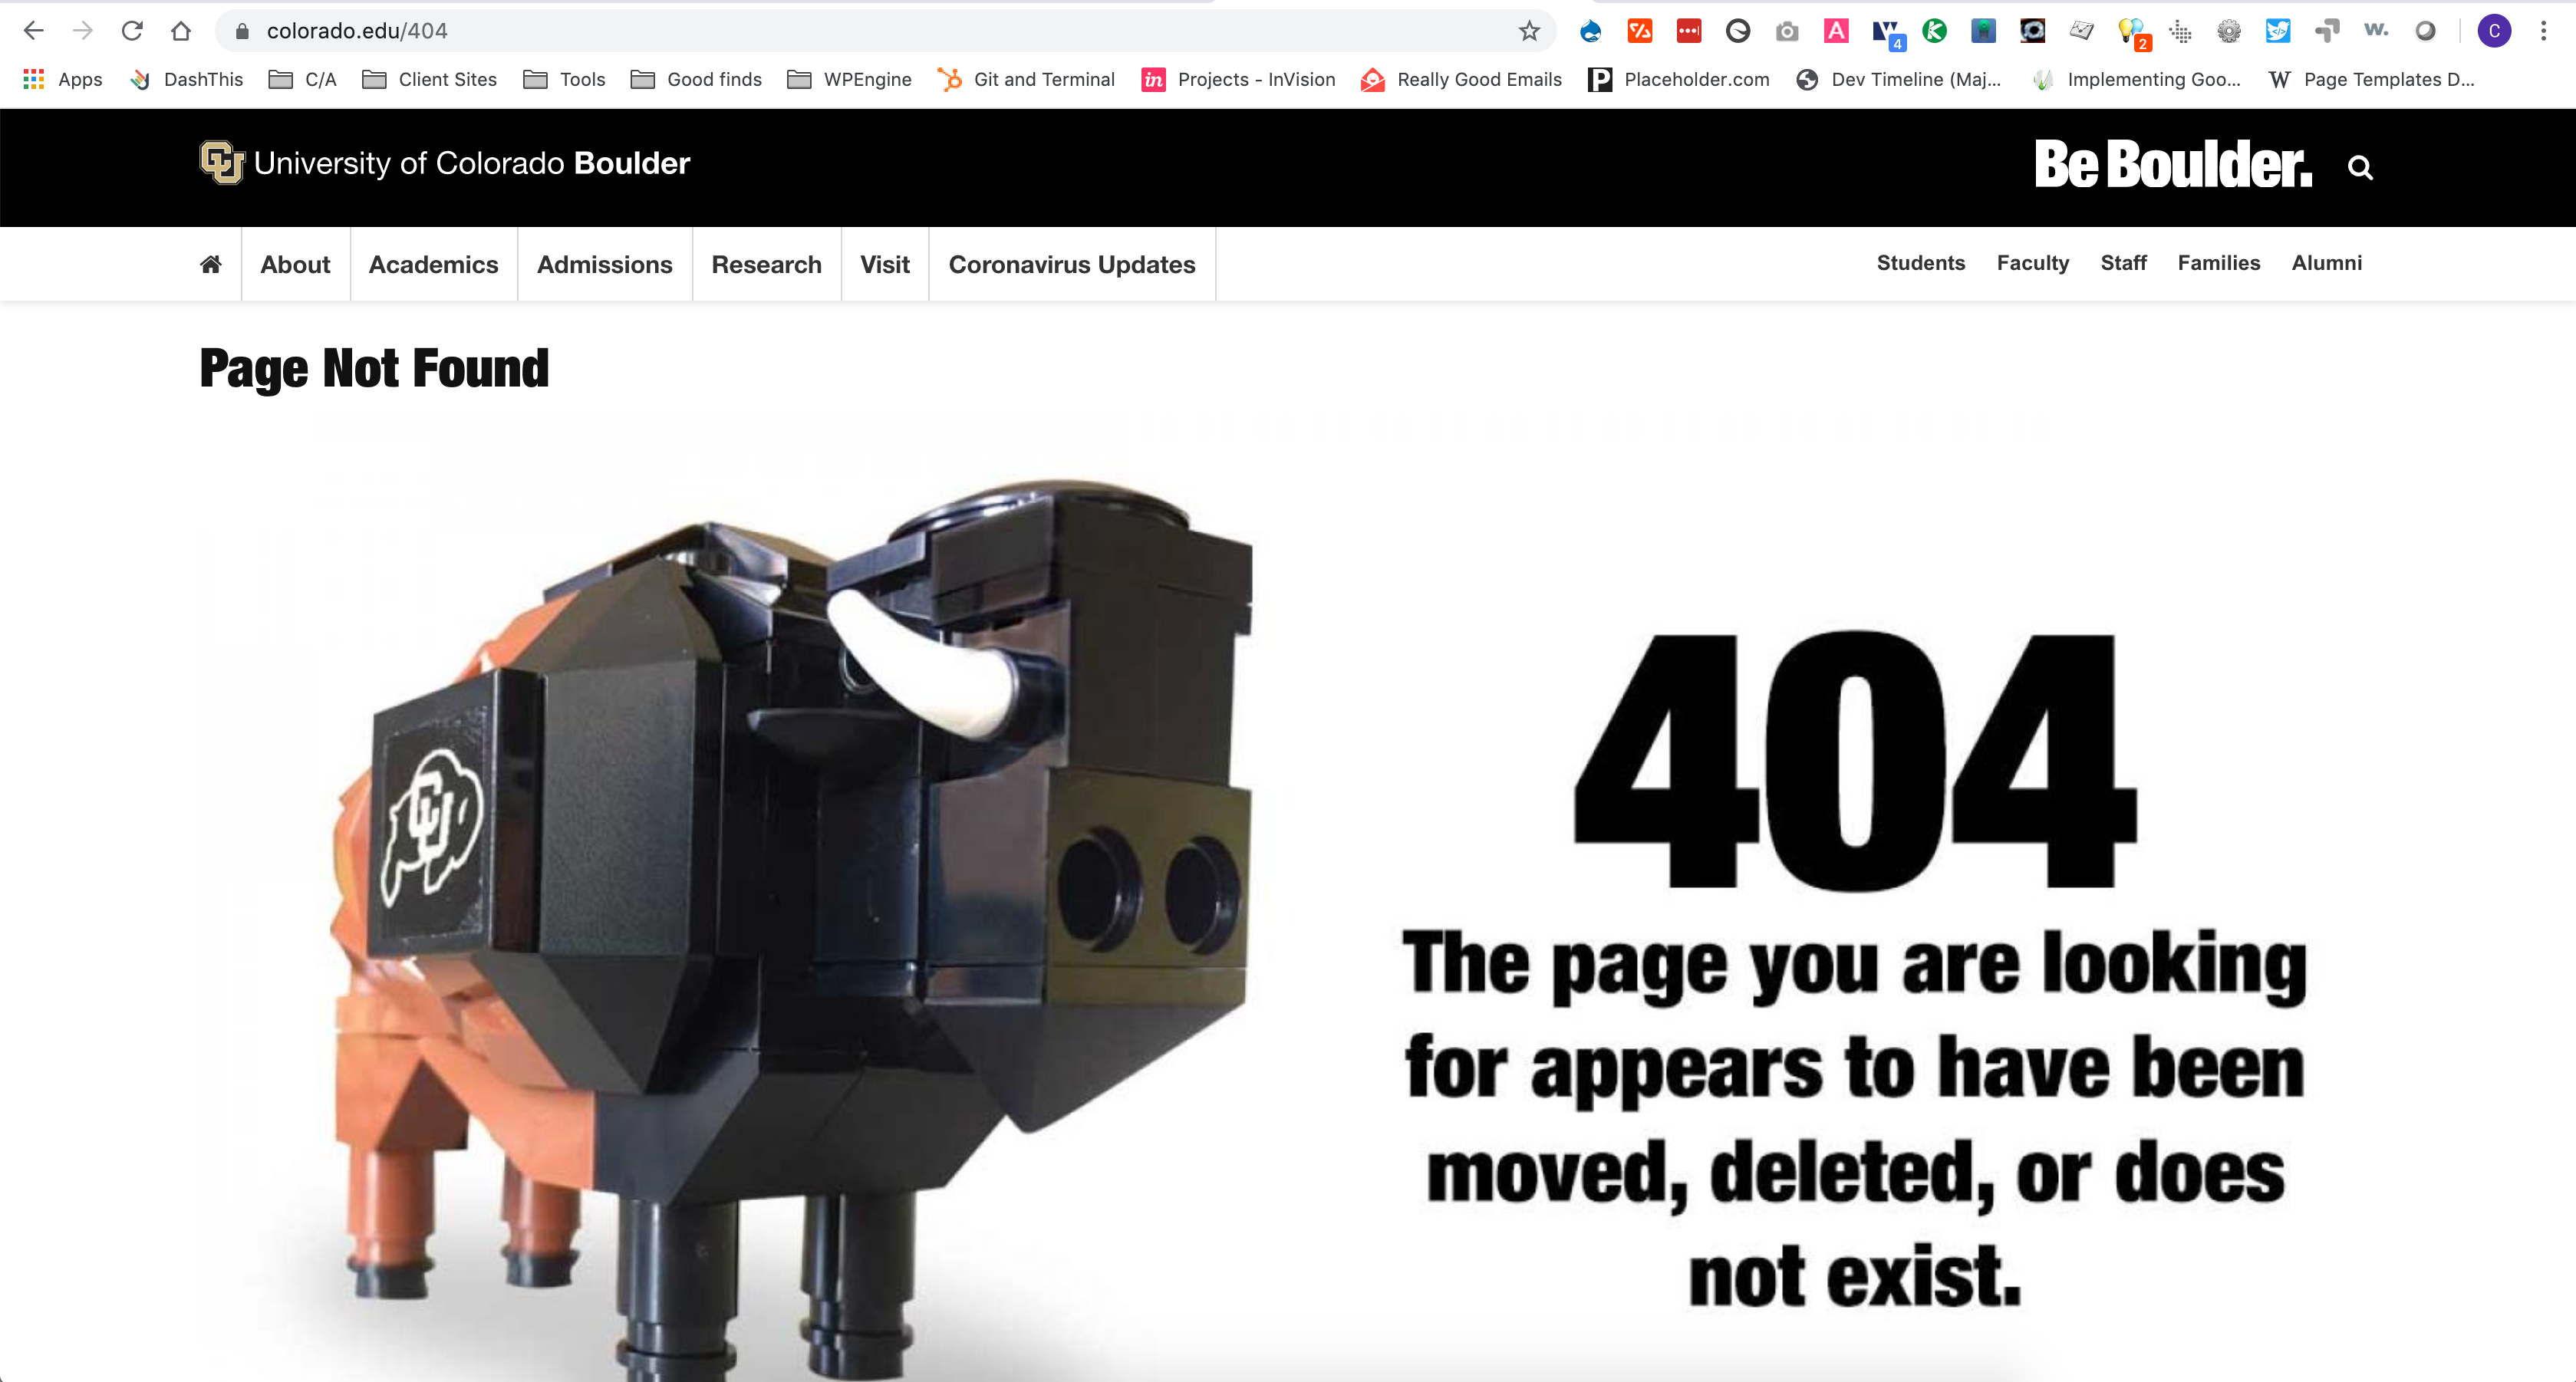Open the Alumni link
The height and width of the screenshot is (1382, 2576).
[x=2326, y=263]
